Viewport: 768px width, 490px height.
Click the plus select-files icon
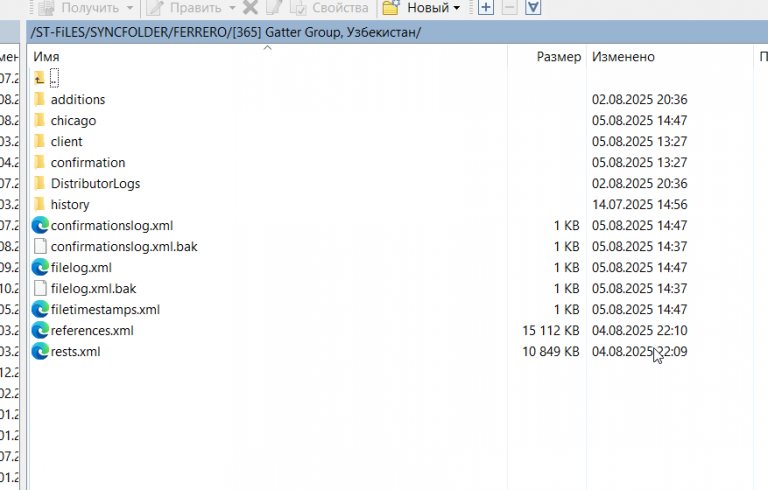click(x=485, y=7)
